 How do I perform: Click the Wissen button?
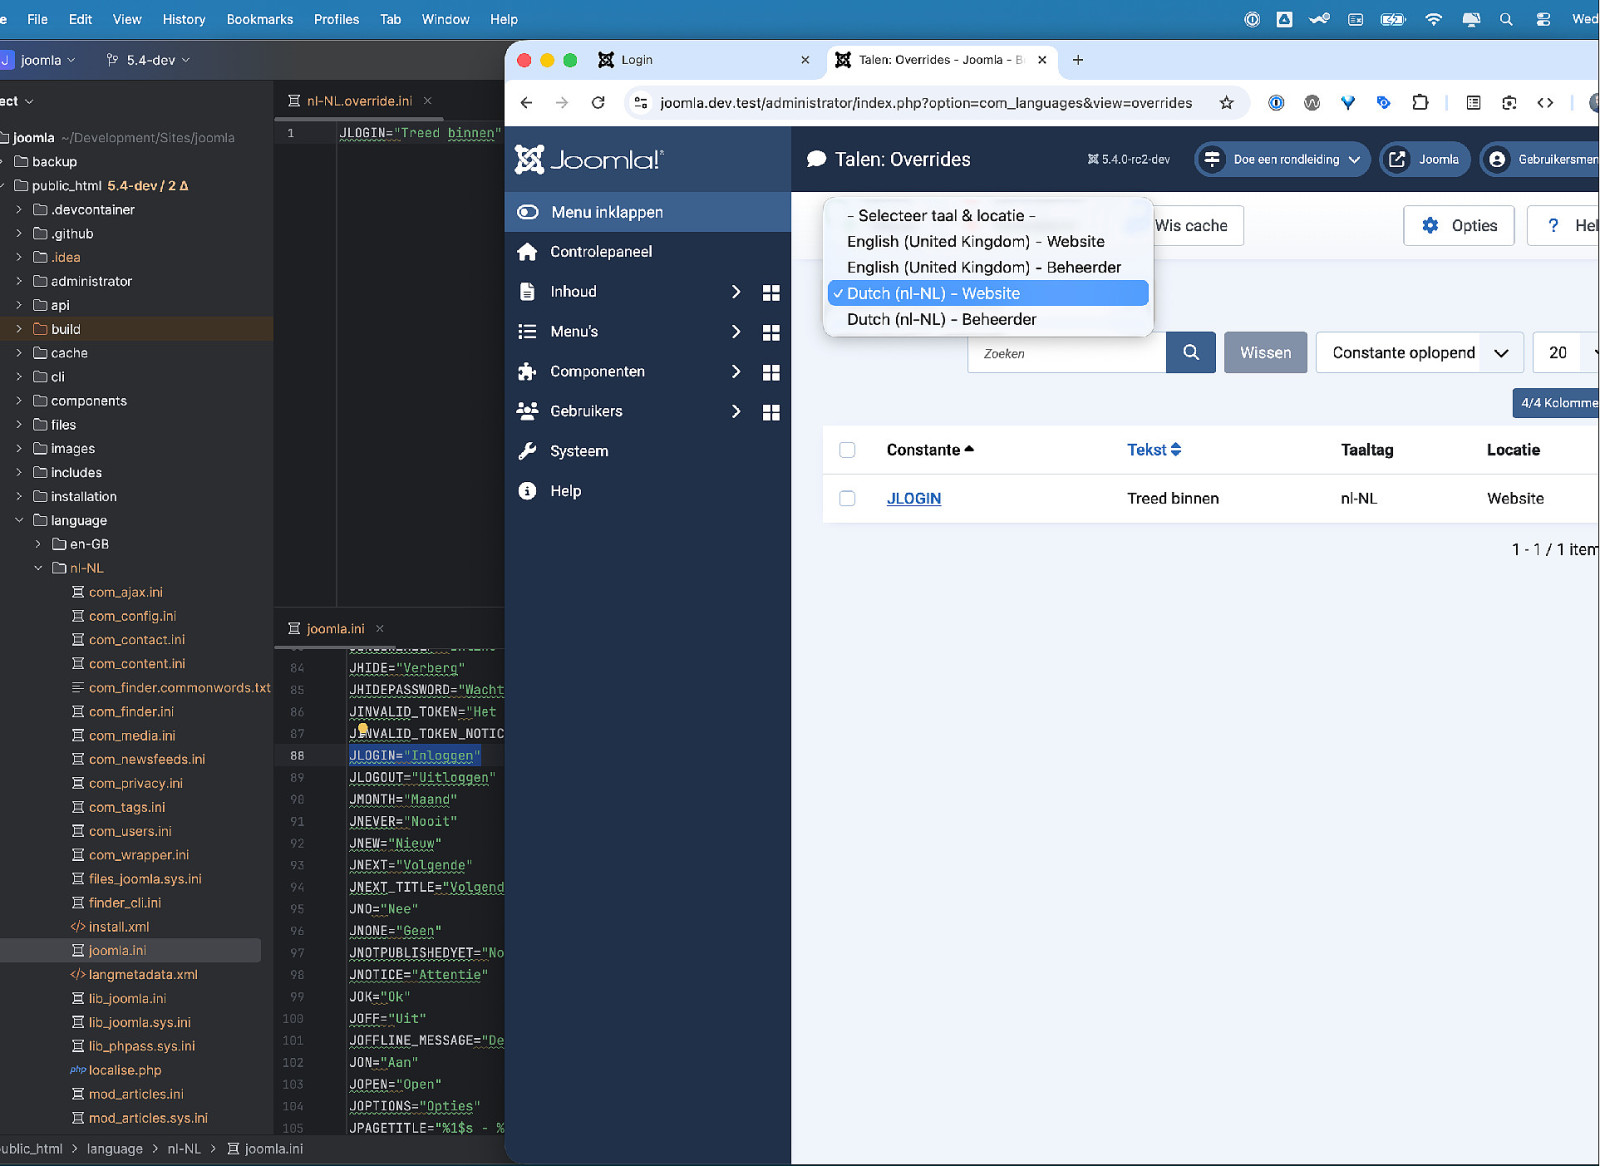click(x=1265, y=353)
